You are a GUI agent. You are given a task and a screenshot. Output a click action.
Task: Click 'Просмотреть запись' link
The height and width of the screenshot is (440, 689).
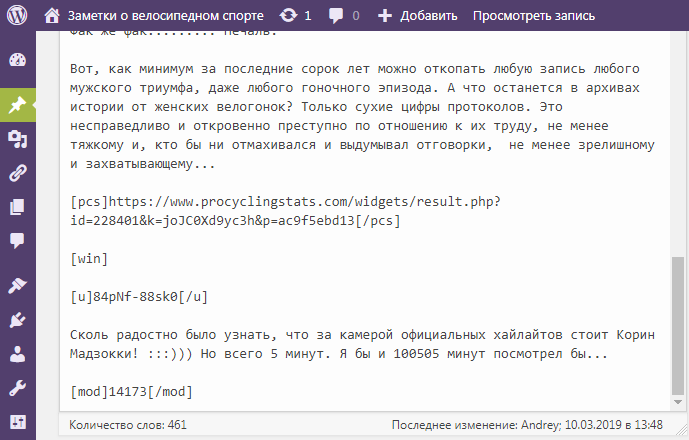pos(534,16)
